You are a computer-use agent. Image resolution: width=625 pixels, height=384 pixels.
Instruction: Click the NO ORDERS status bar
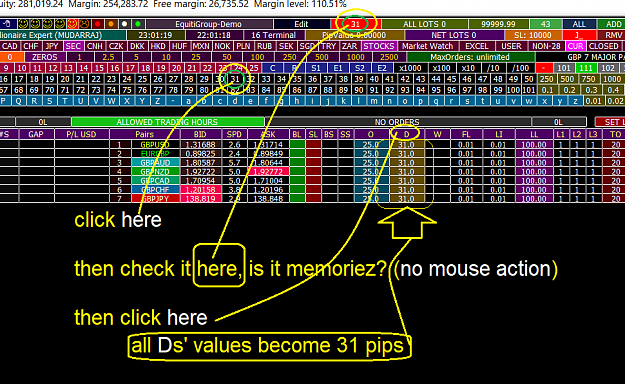[x=397, y=122]
